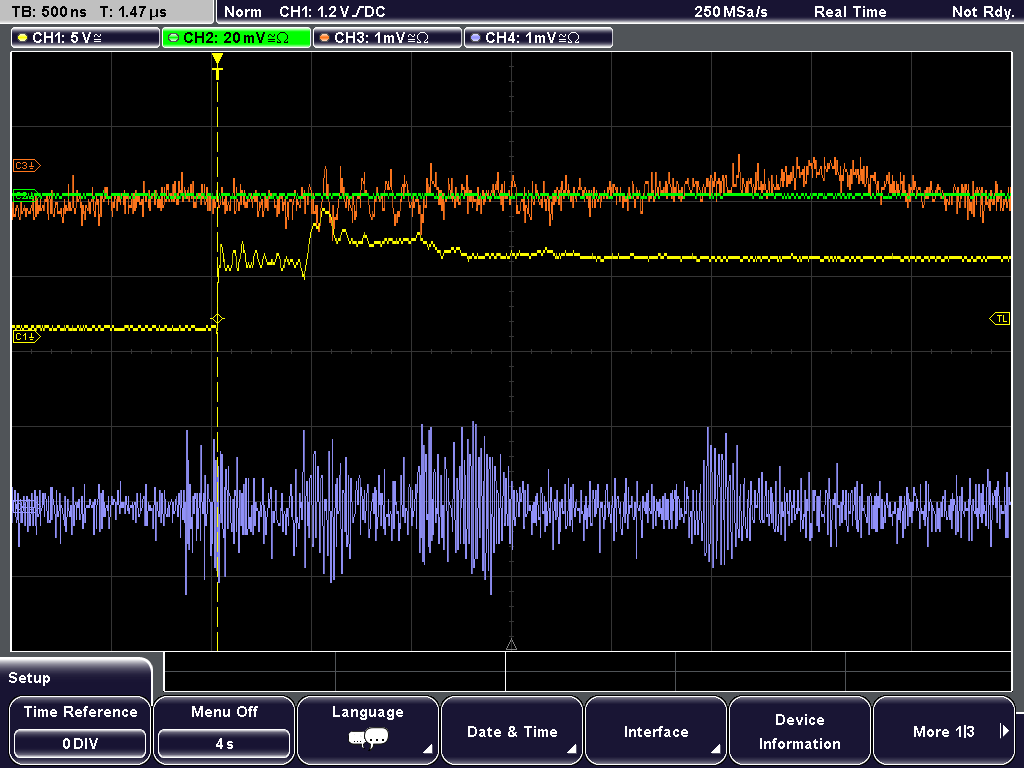This screenshot has width=1024, height=768.
Task: Click the Not Rdy. status label
Action: 983,12
